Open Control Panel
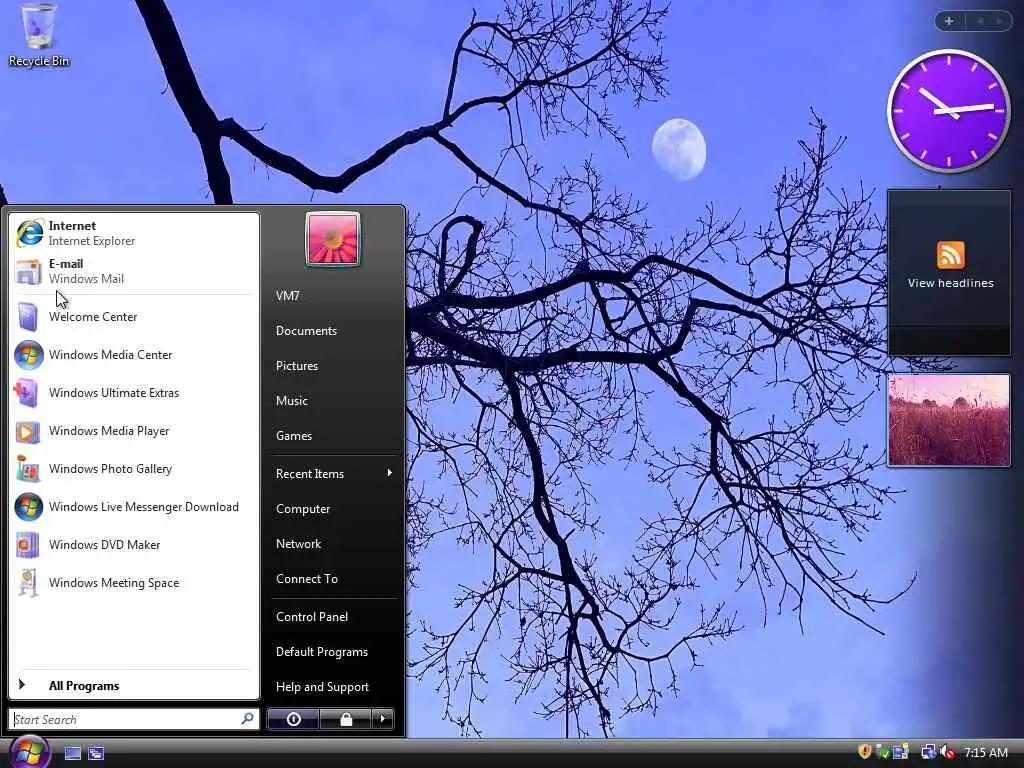This screenshot has width=1024, height=768. (334, 616)
